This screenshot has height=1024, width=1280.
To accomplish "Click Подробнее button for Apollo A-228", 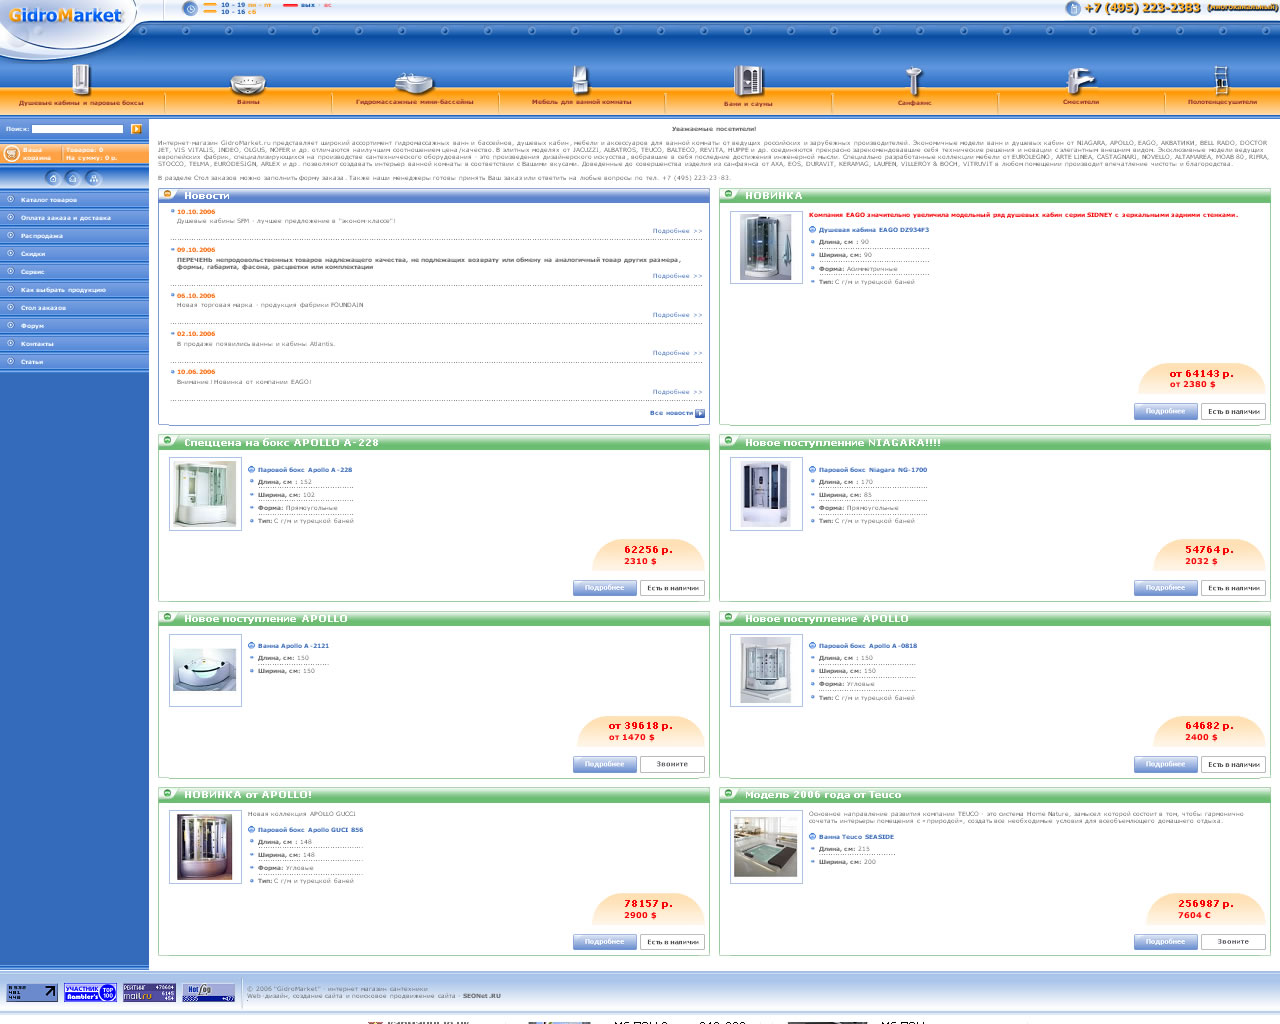I will tap(604, 588).
